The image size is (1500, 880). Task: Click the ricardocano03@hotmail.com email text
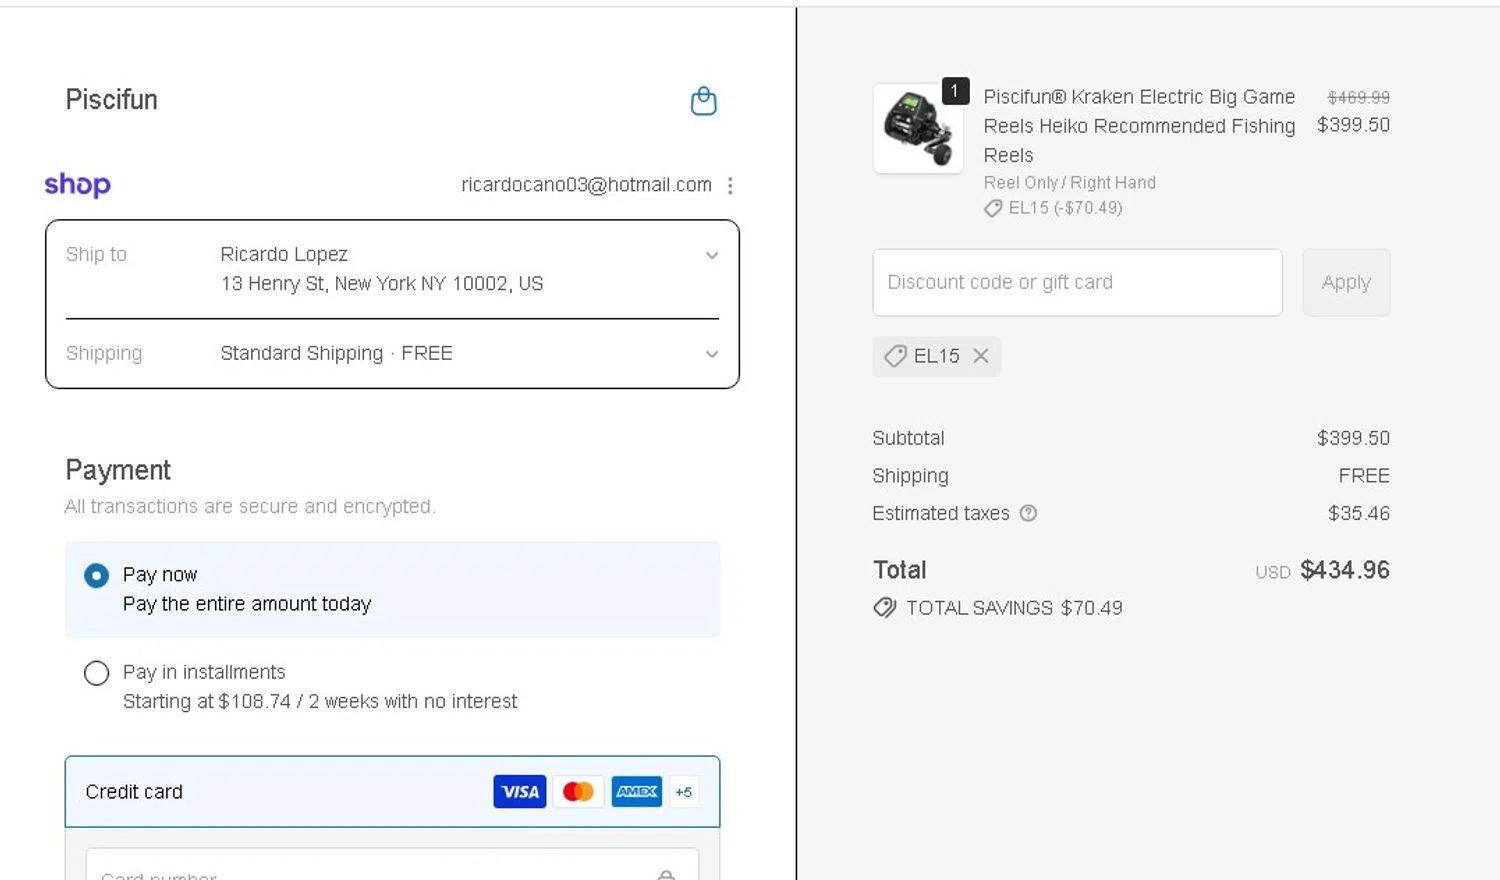tap(586, 185)
